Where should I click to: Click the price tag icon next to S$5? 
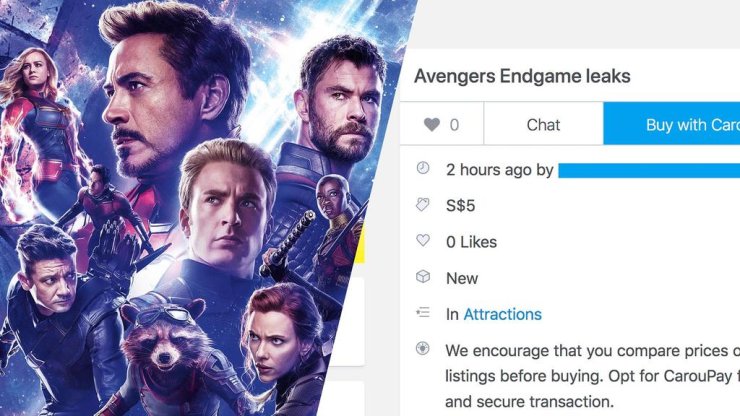click(423, 204)
